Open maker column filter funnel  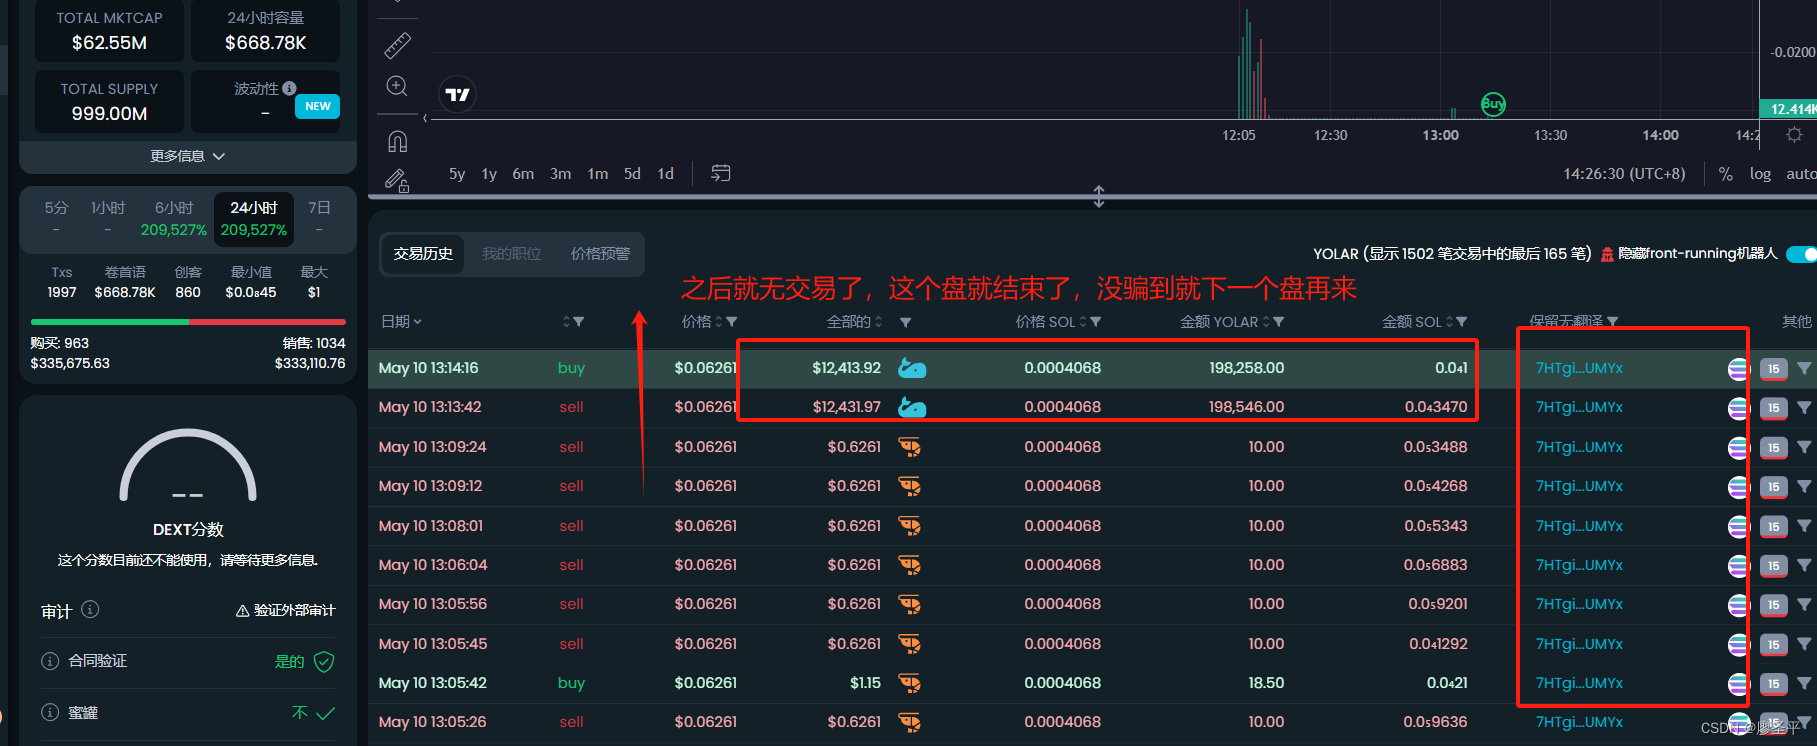pyautogui.click(x=1612, y=322)
